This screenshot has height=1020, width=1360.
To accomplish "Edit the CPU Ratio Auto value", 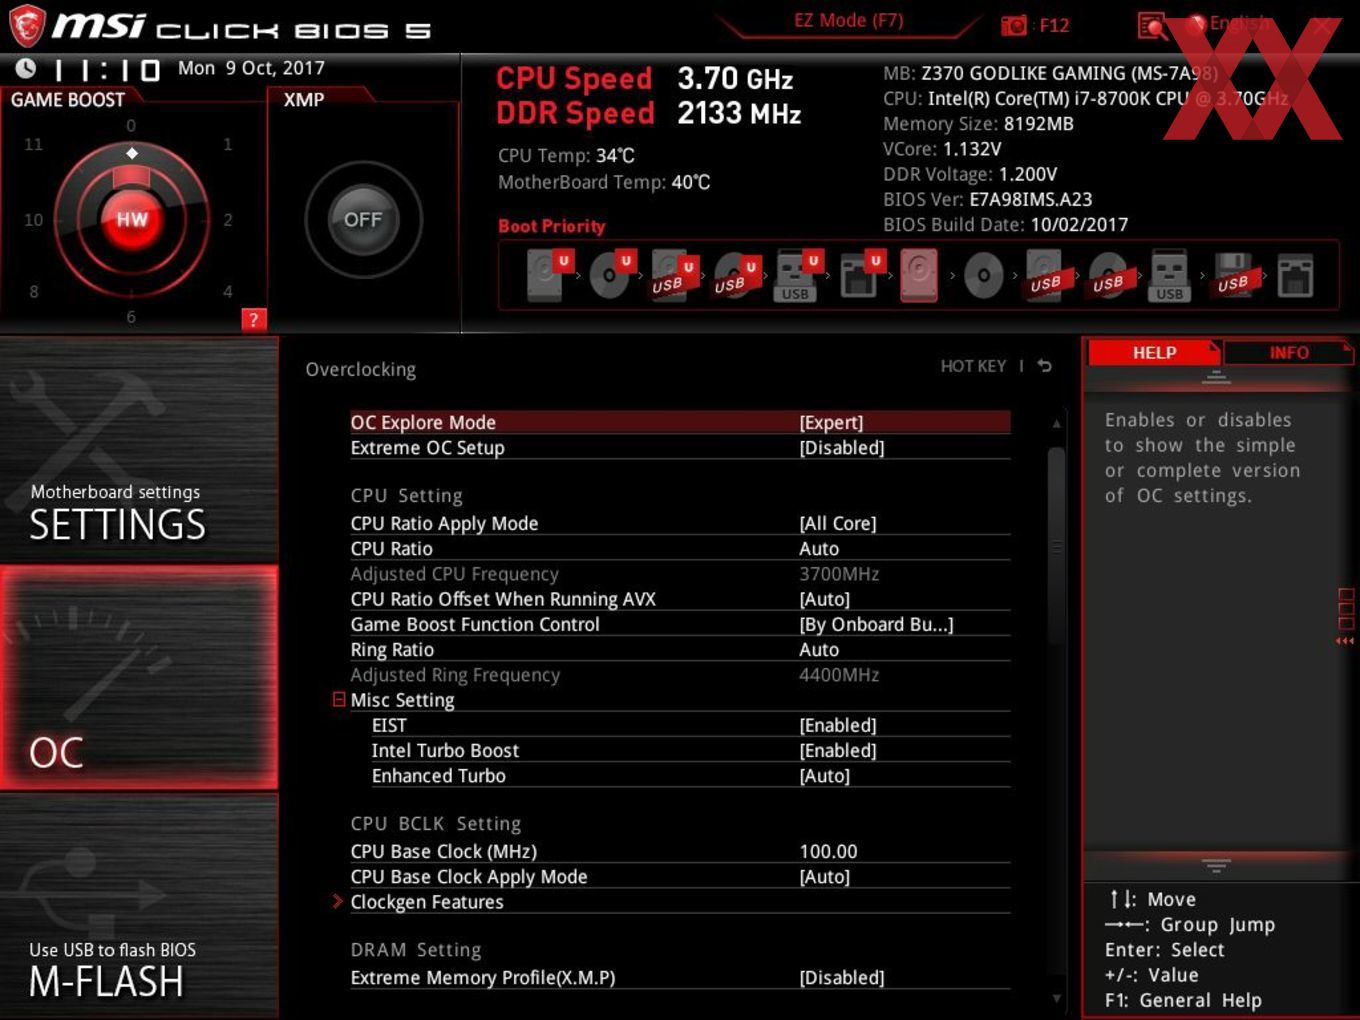I will click(x=819, y=548).
